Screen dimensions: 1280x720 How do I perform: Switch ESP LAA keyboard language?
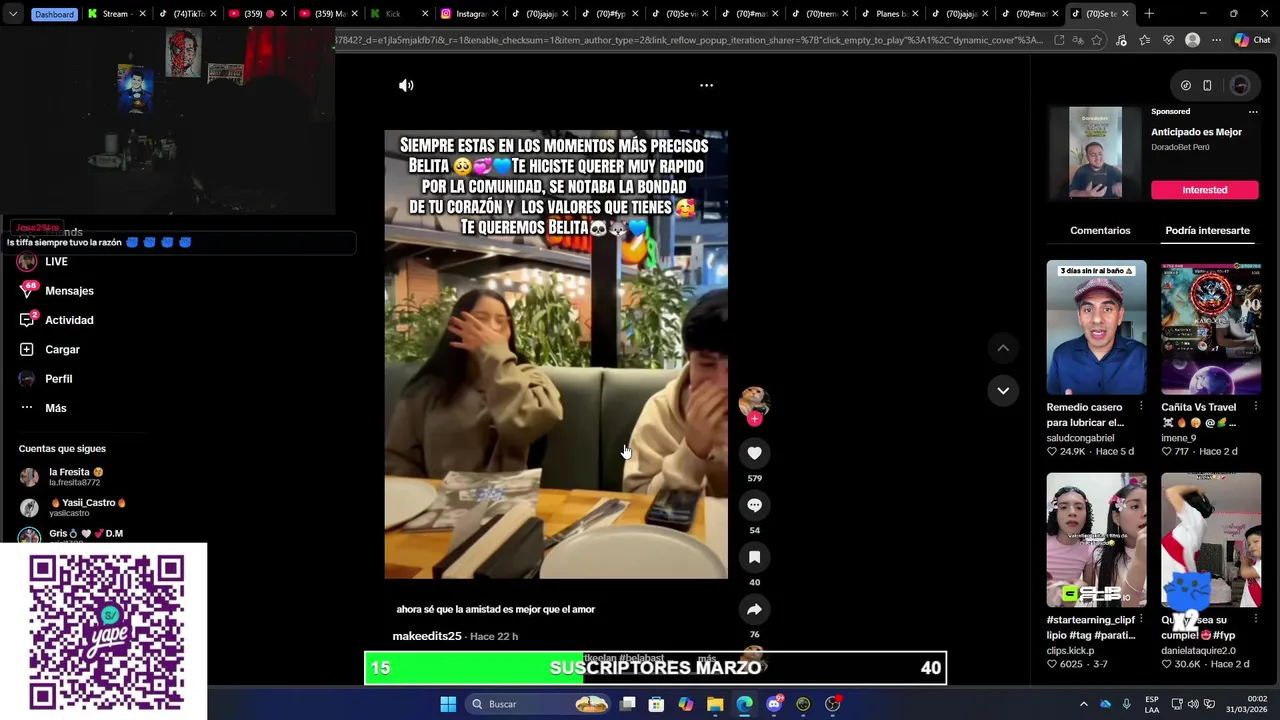pos(1152,704)
